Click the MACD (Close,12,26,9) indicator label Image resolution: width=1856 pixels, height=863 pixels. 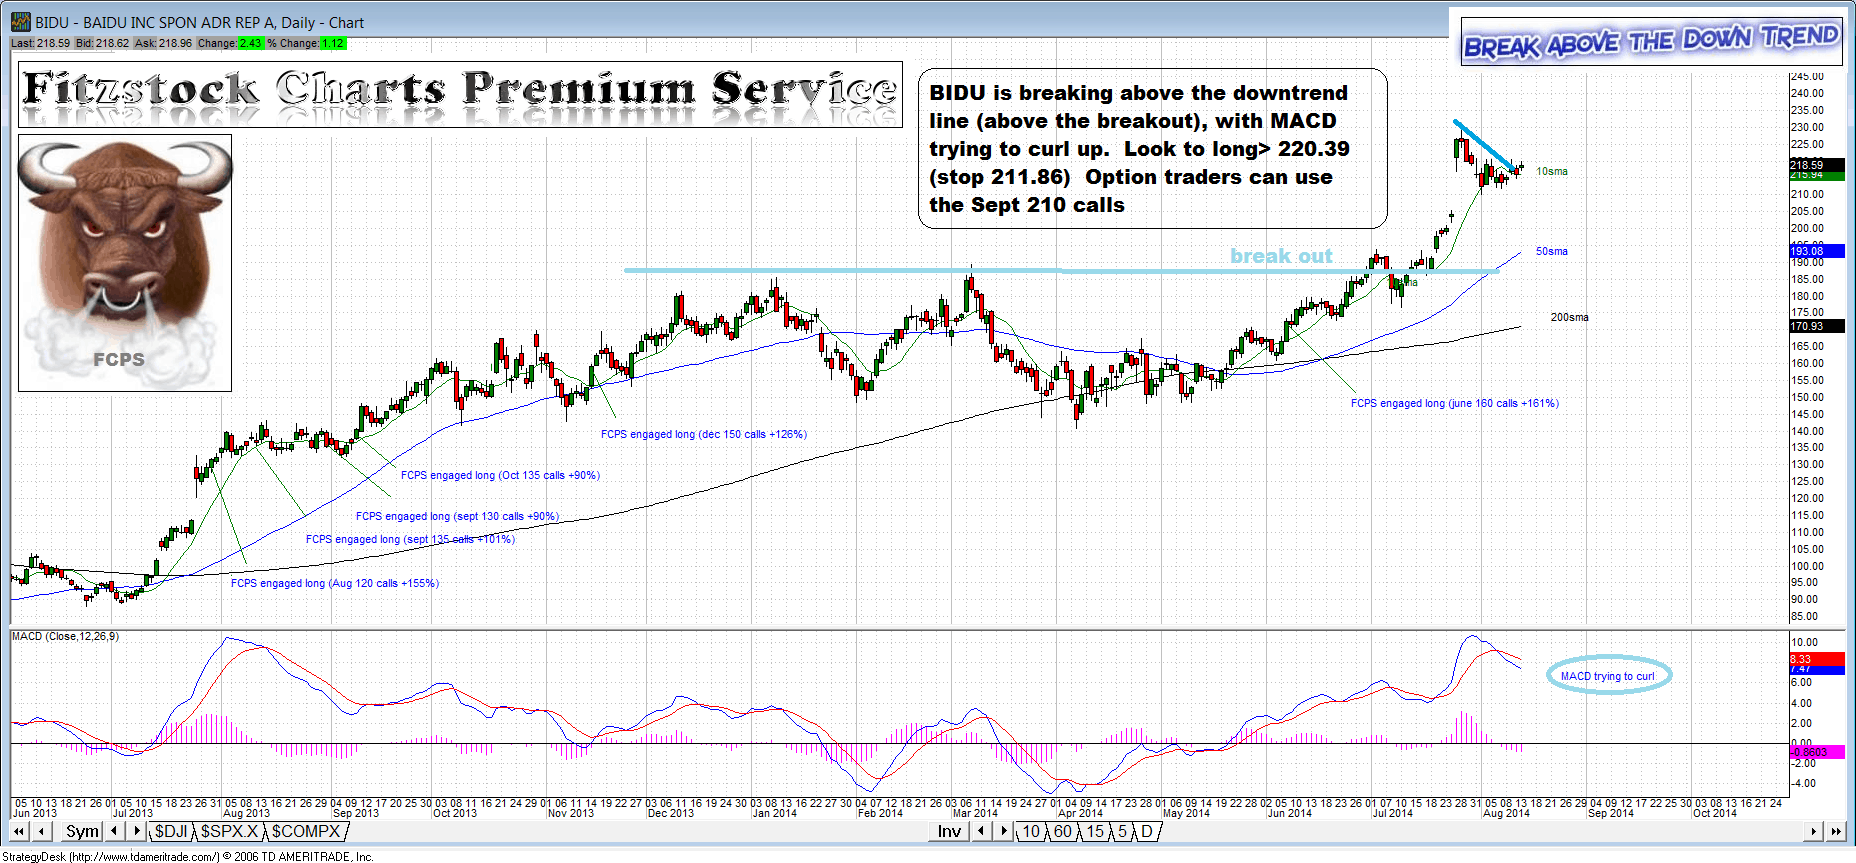coord(65,636)
